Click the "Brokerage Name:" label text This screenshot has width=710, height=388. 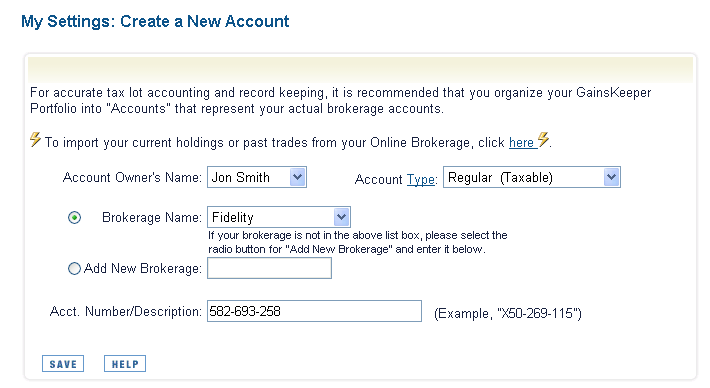(x=152, y=218)
